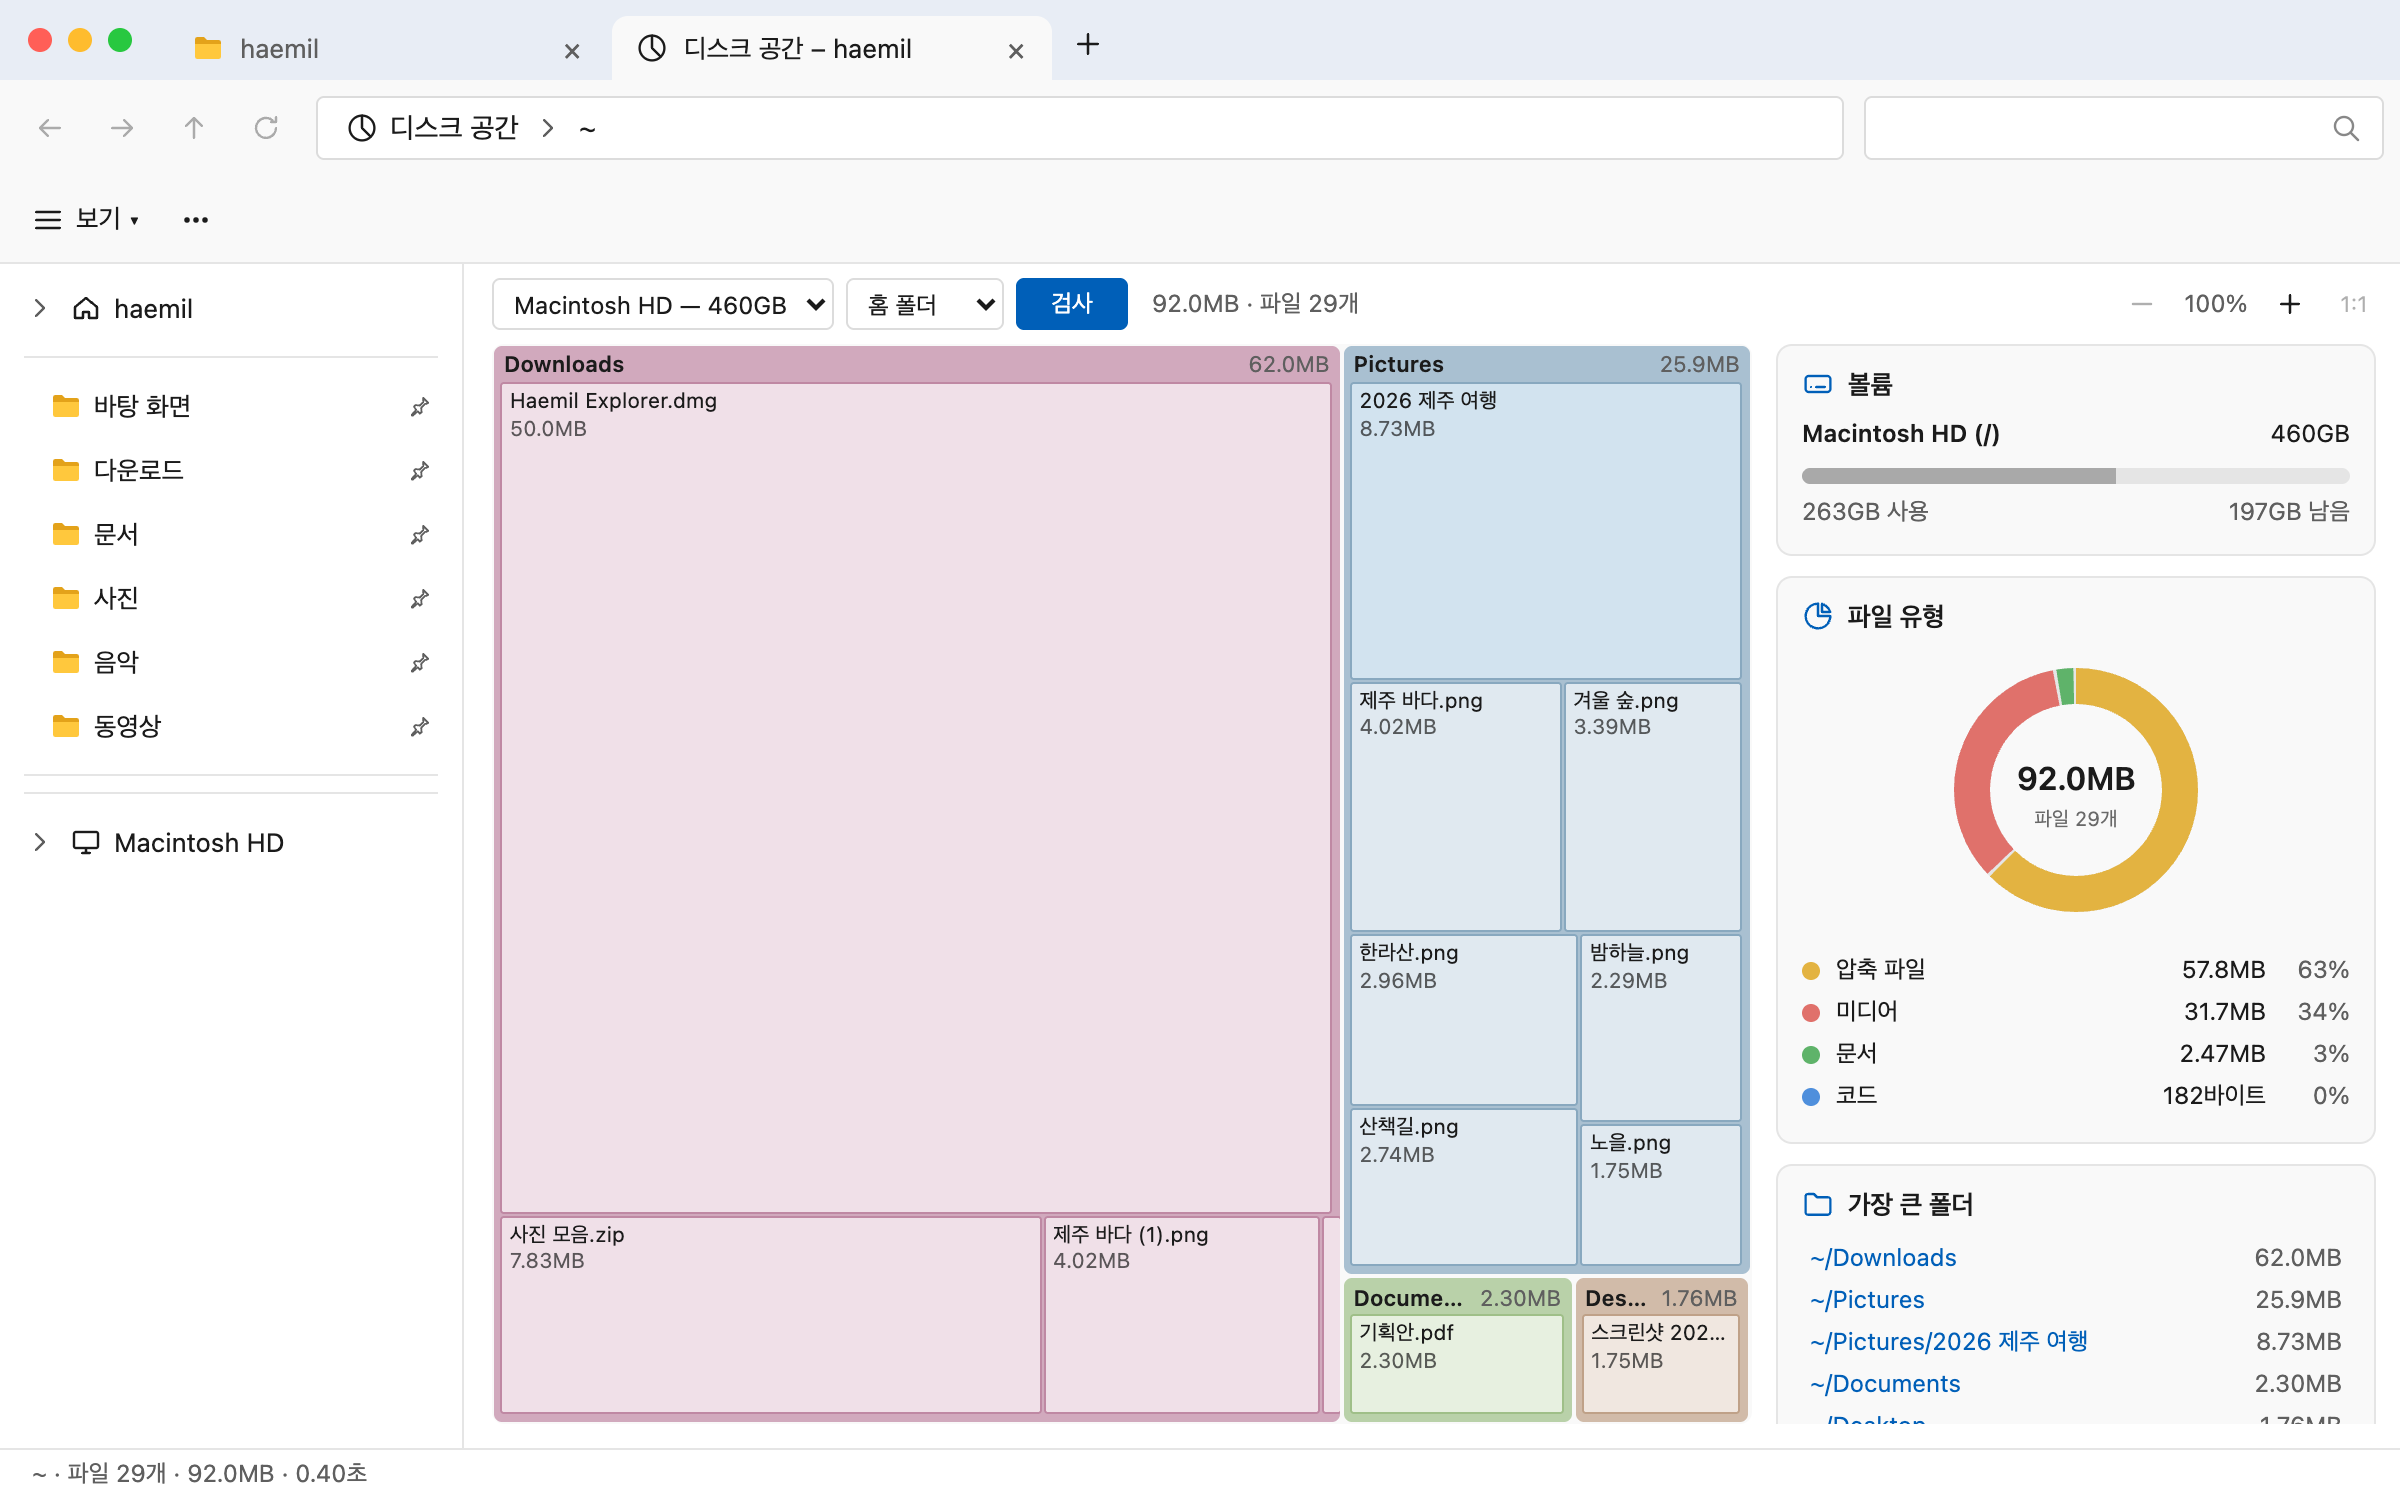The width and height of the screenshot is (2400, 1500).
Task: Go back using the back arrow
Action: (50, 128)
